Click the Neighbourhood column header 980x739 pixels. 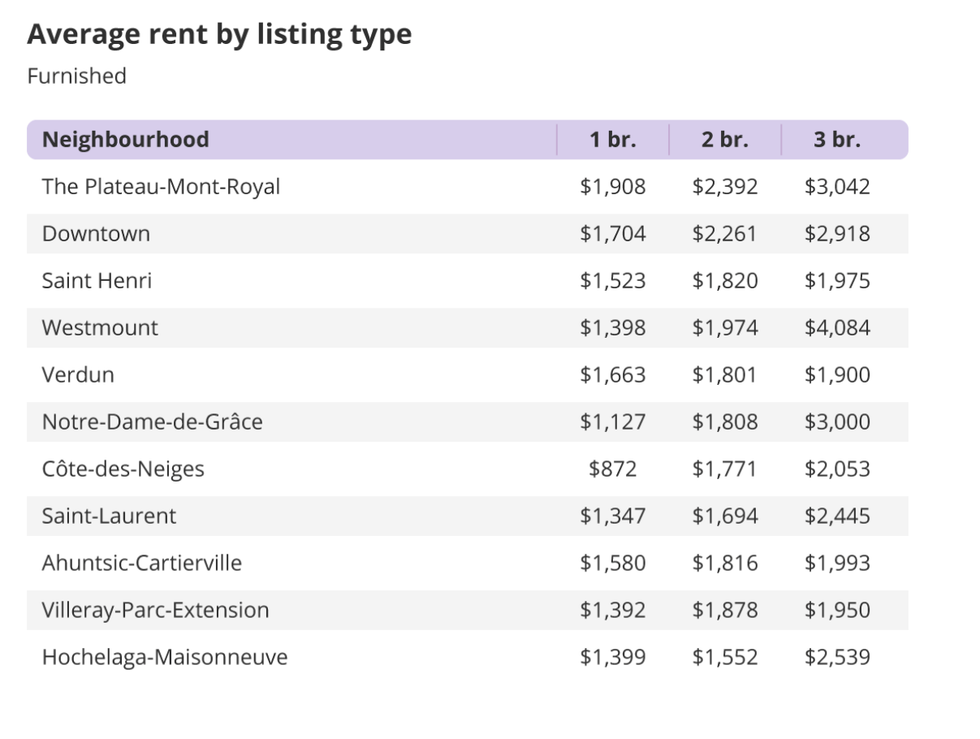click(125, 140)
